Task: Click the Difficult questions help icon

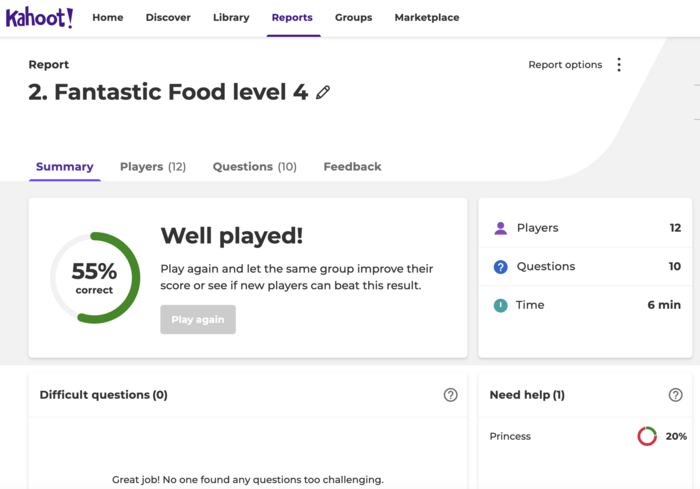Action: 450,395
